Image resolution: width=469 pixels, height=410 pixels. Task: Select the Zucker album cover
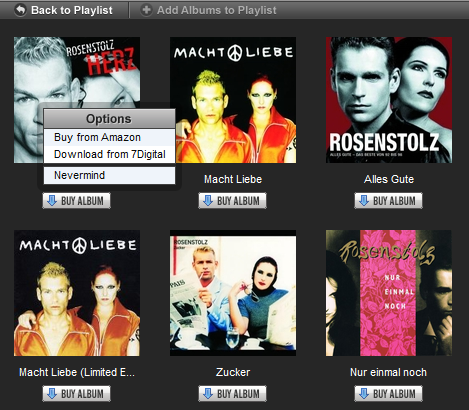click(233, 293)
